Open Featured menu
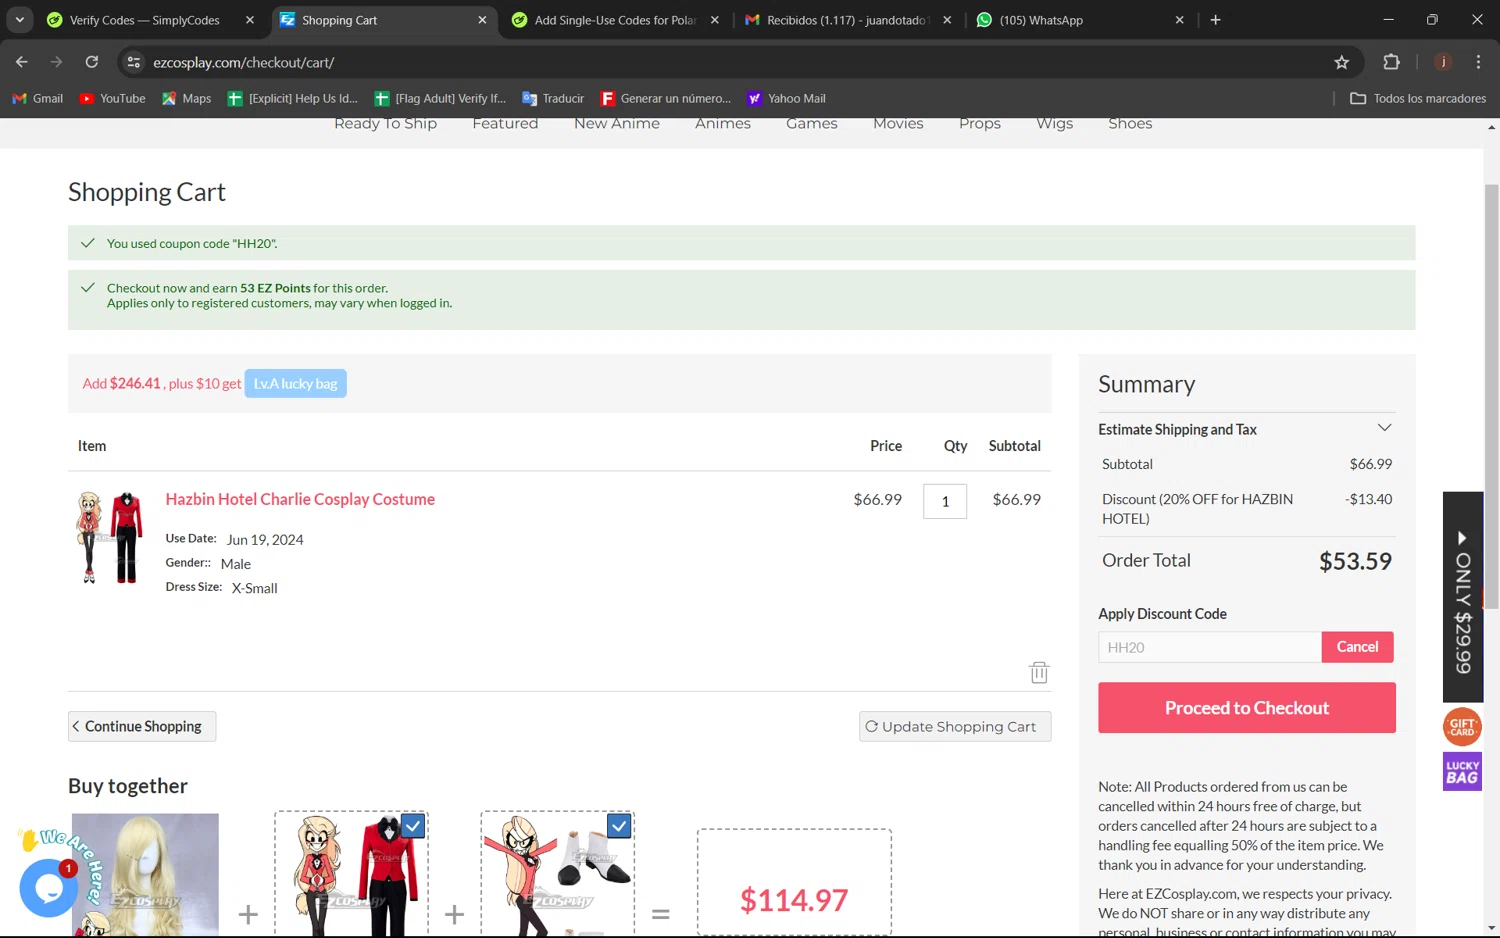This screenshot has height=938, width=1500. coord(505,123)
